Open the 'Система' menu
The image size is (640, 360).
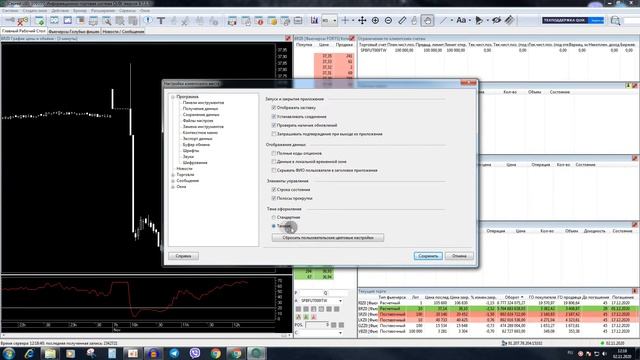(x=10, y=11)
